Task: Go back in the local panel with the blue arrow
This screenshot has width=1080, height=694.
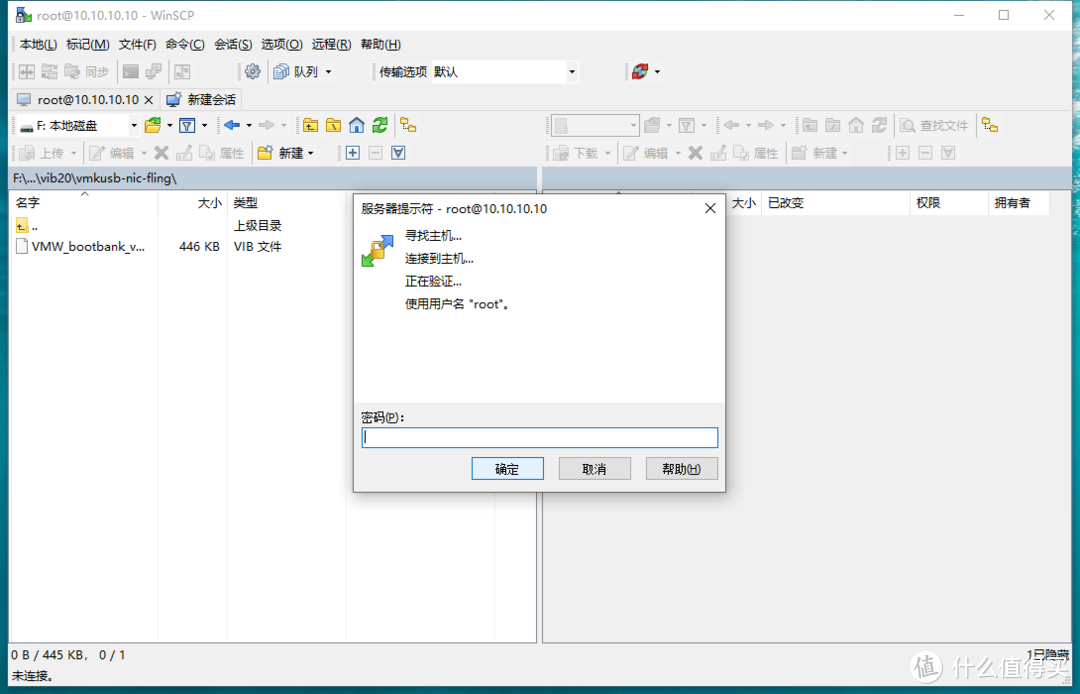Action: 232,125
